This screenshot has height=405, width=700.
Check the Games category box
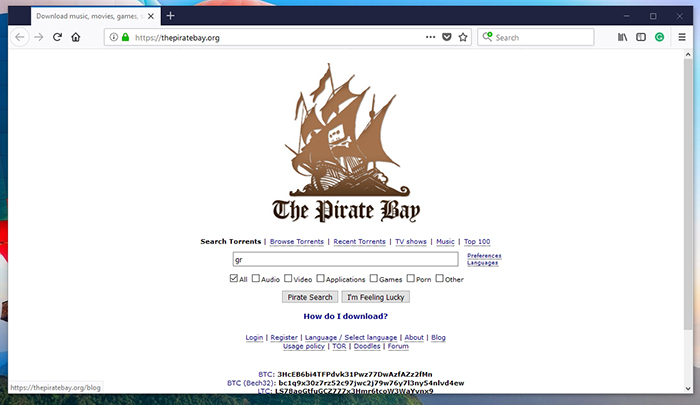pos(374,278)
